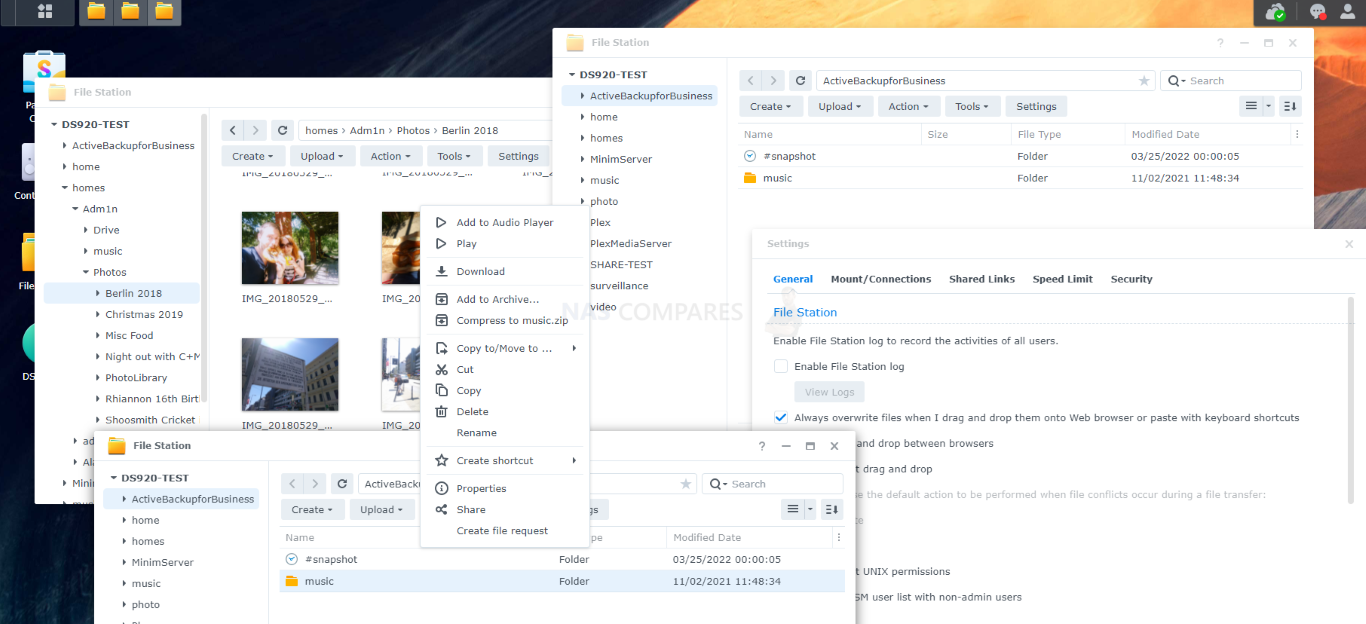Open Upload dropdown in Berlin 2018 window
This screenshot has height=624, width=1366.
pyautogui.click(x=323, y=156)
